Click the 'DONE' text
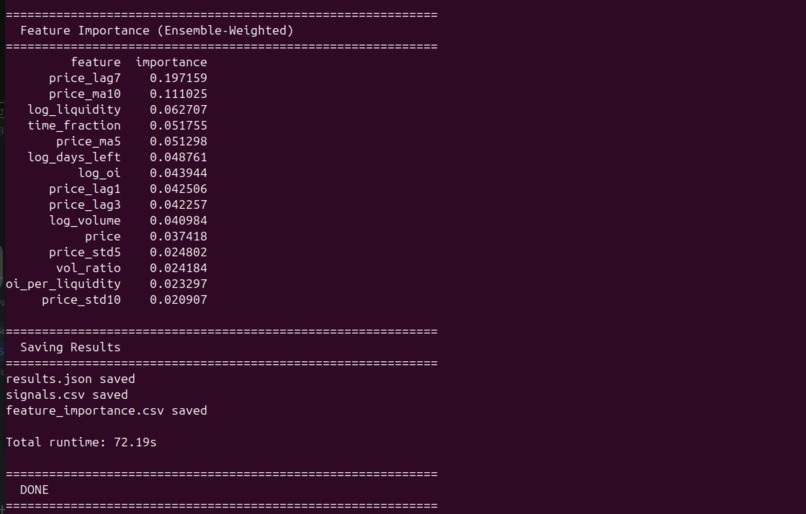806x514 pixels. click(34, 490)
